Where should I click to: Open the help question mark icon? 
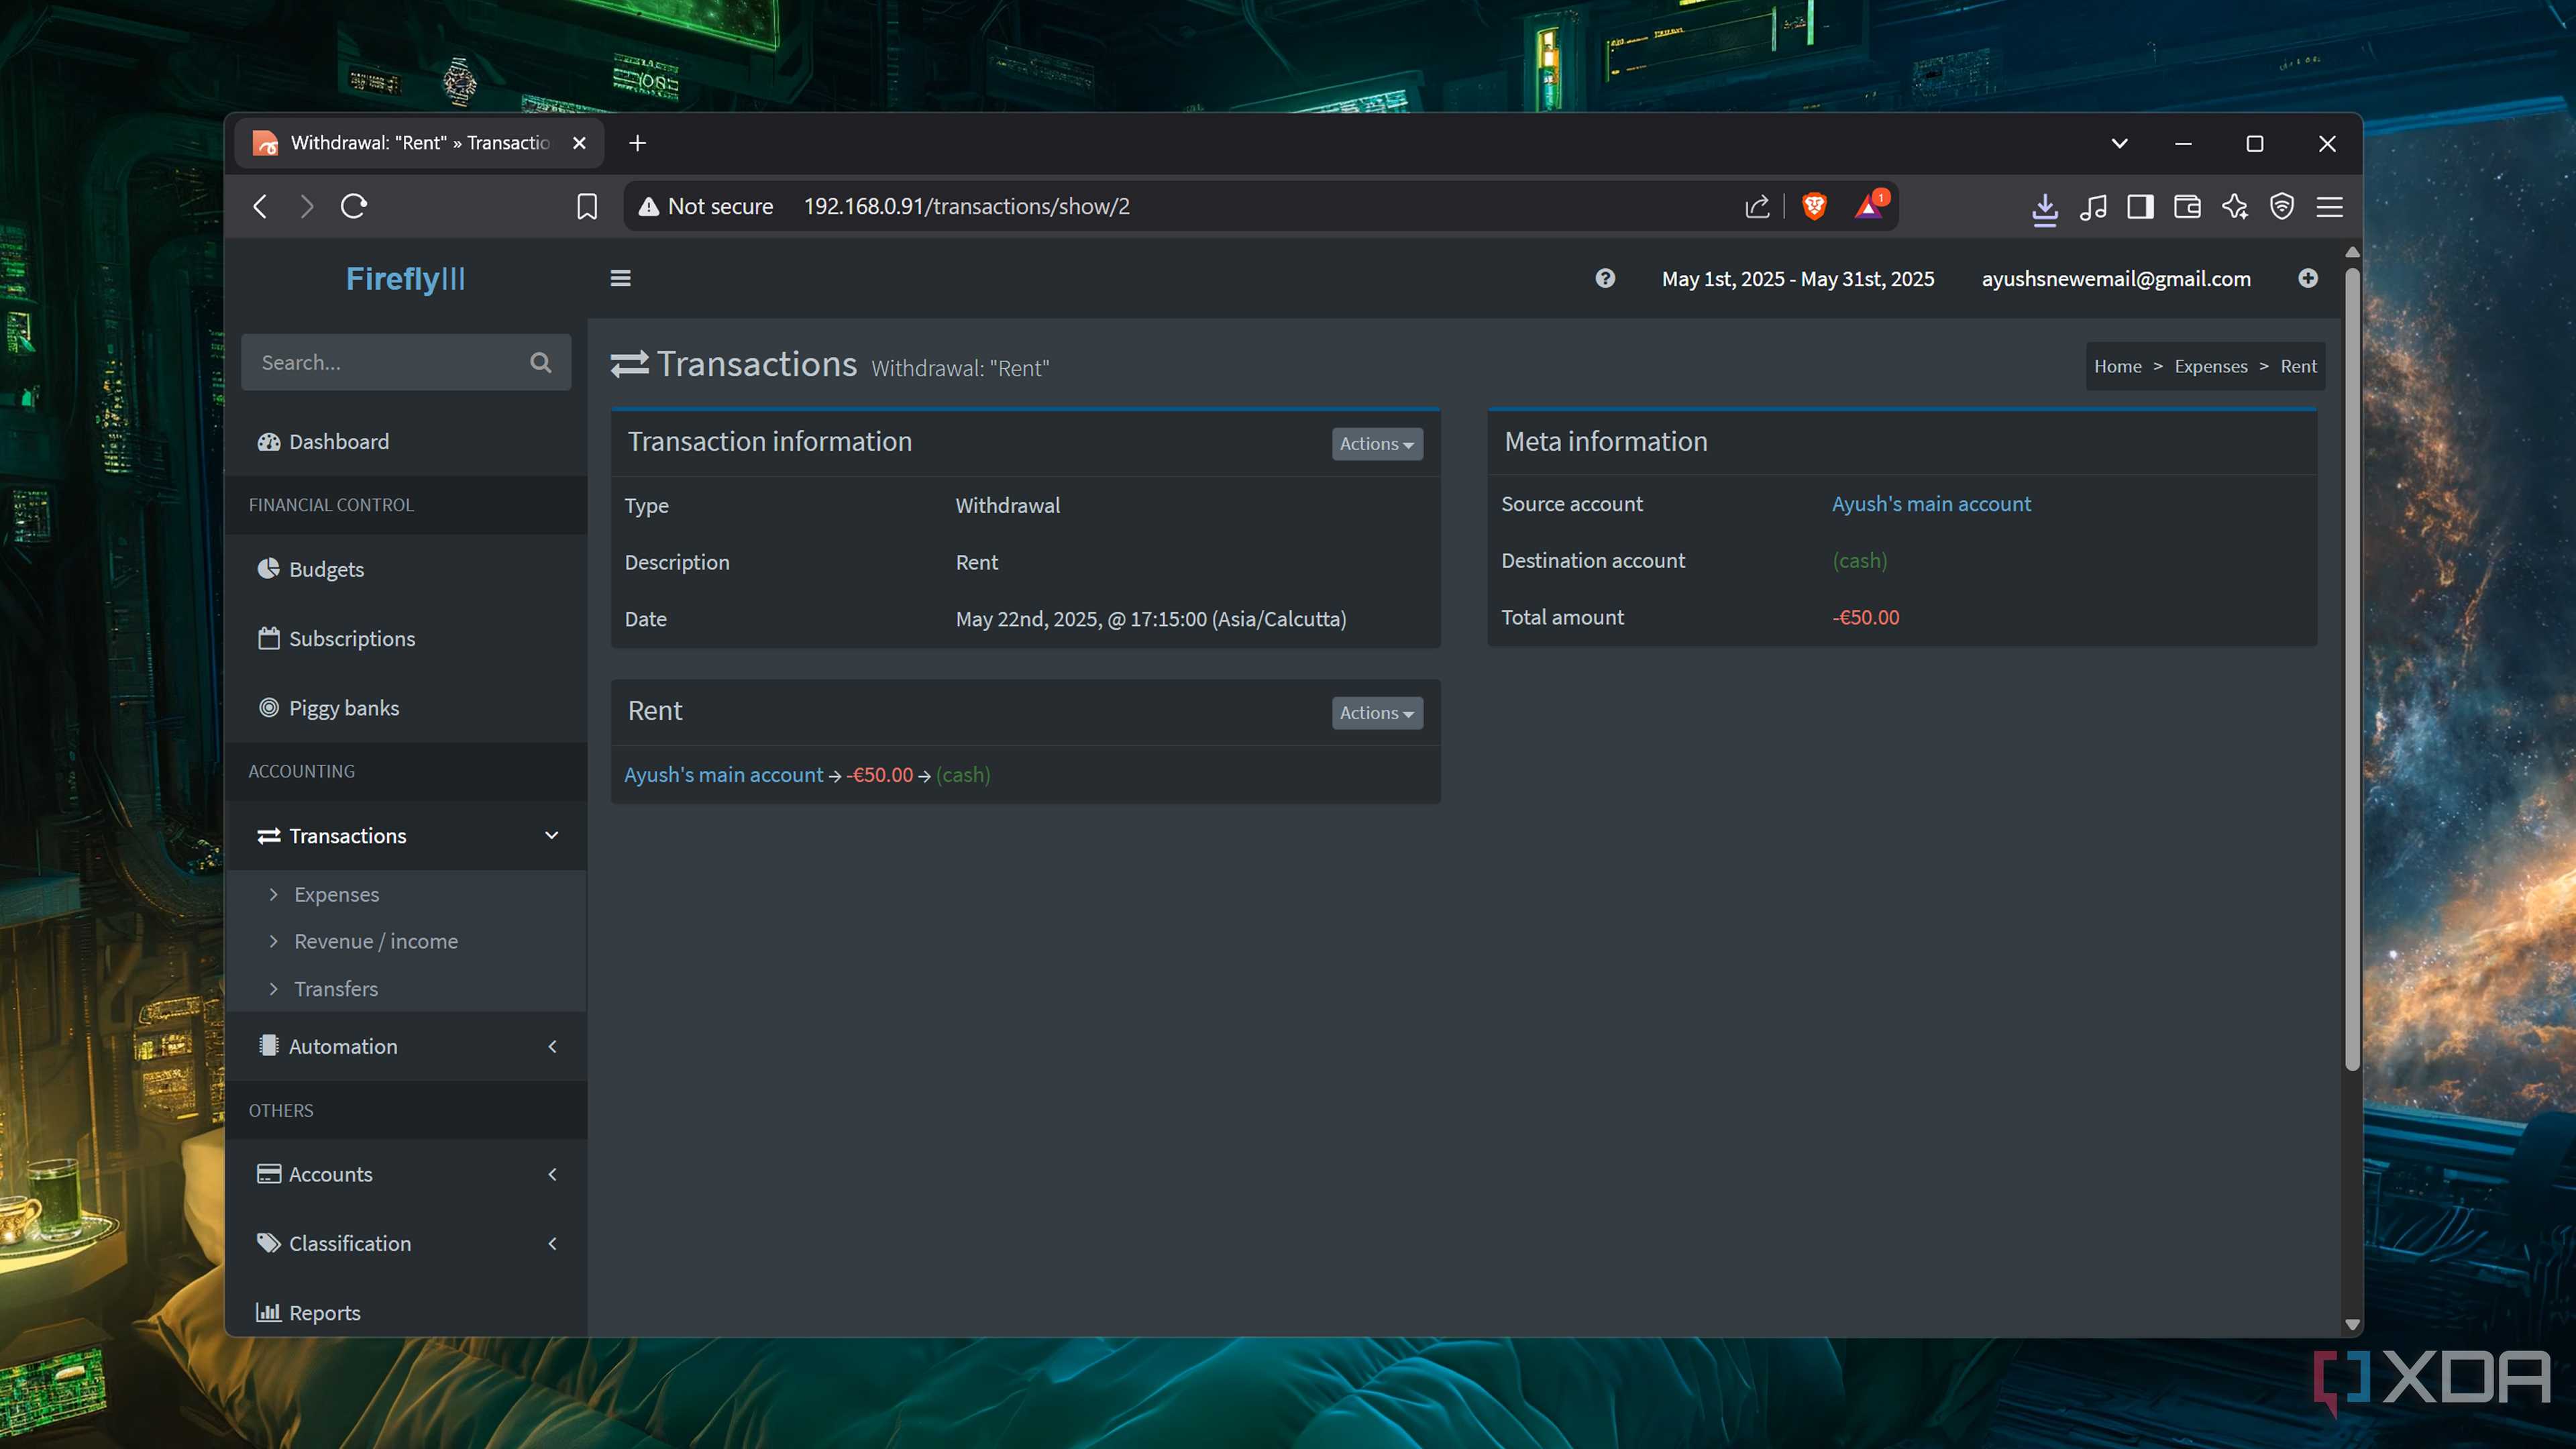point(1605,278)
